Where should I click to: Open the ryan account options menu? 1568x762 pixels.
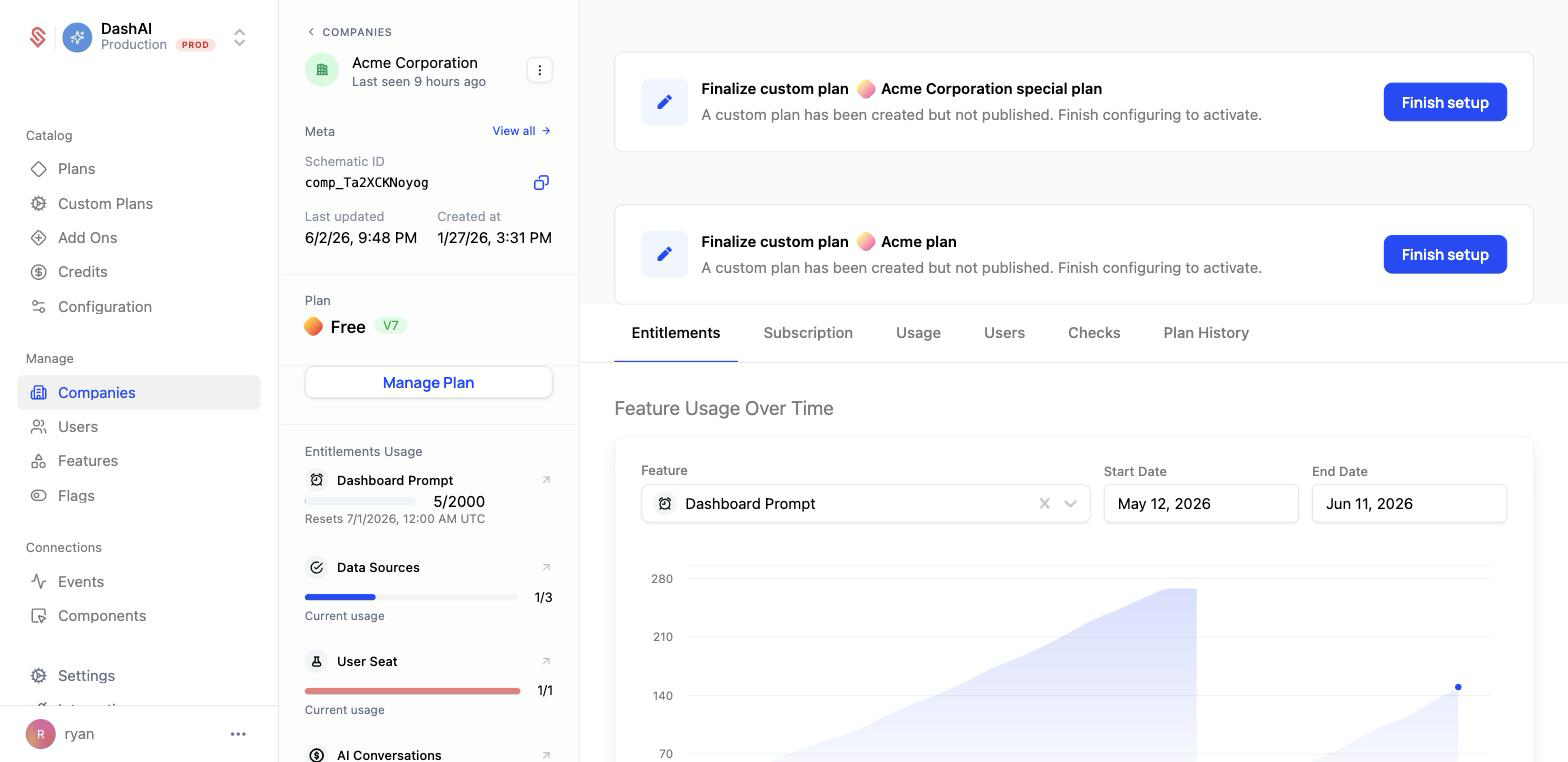click(238, 734)
